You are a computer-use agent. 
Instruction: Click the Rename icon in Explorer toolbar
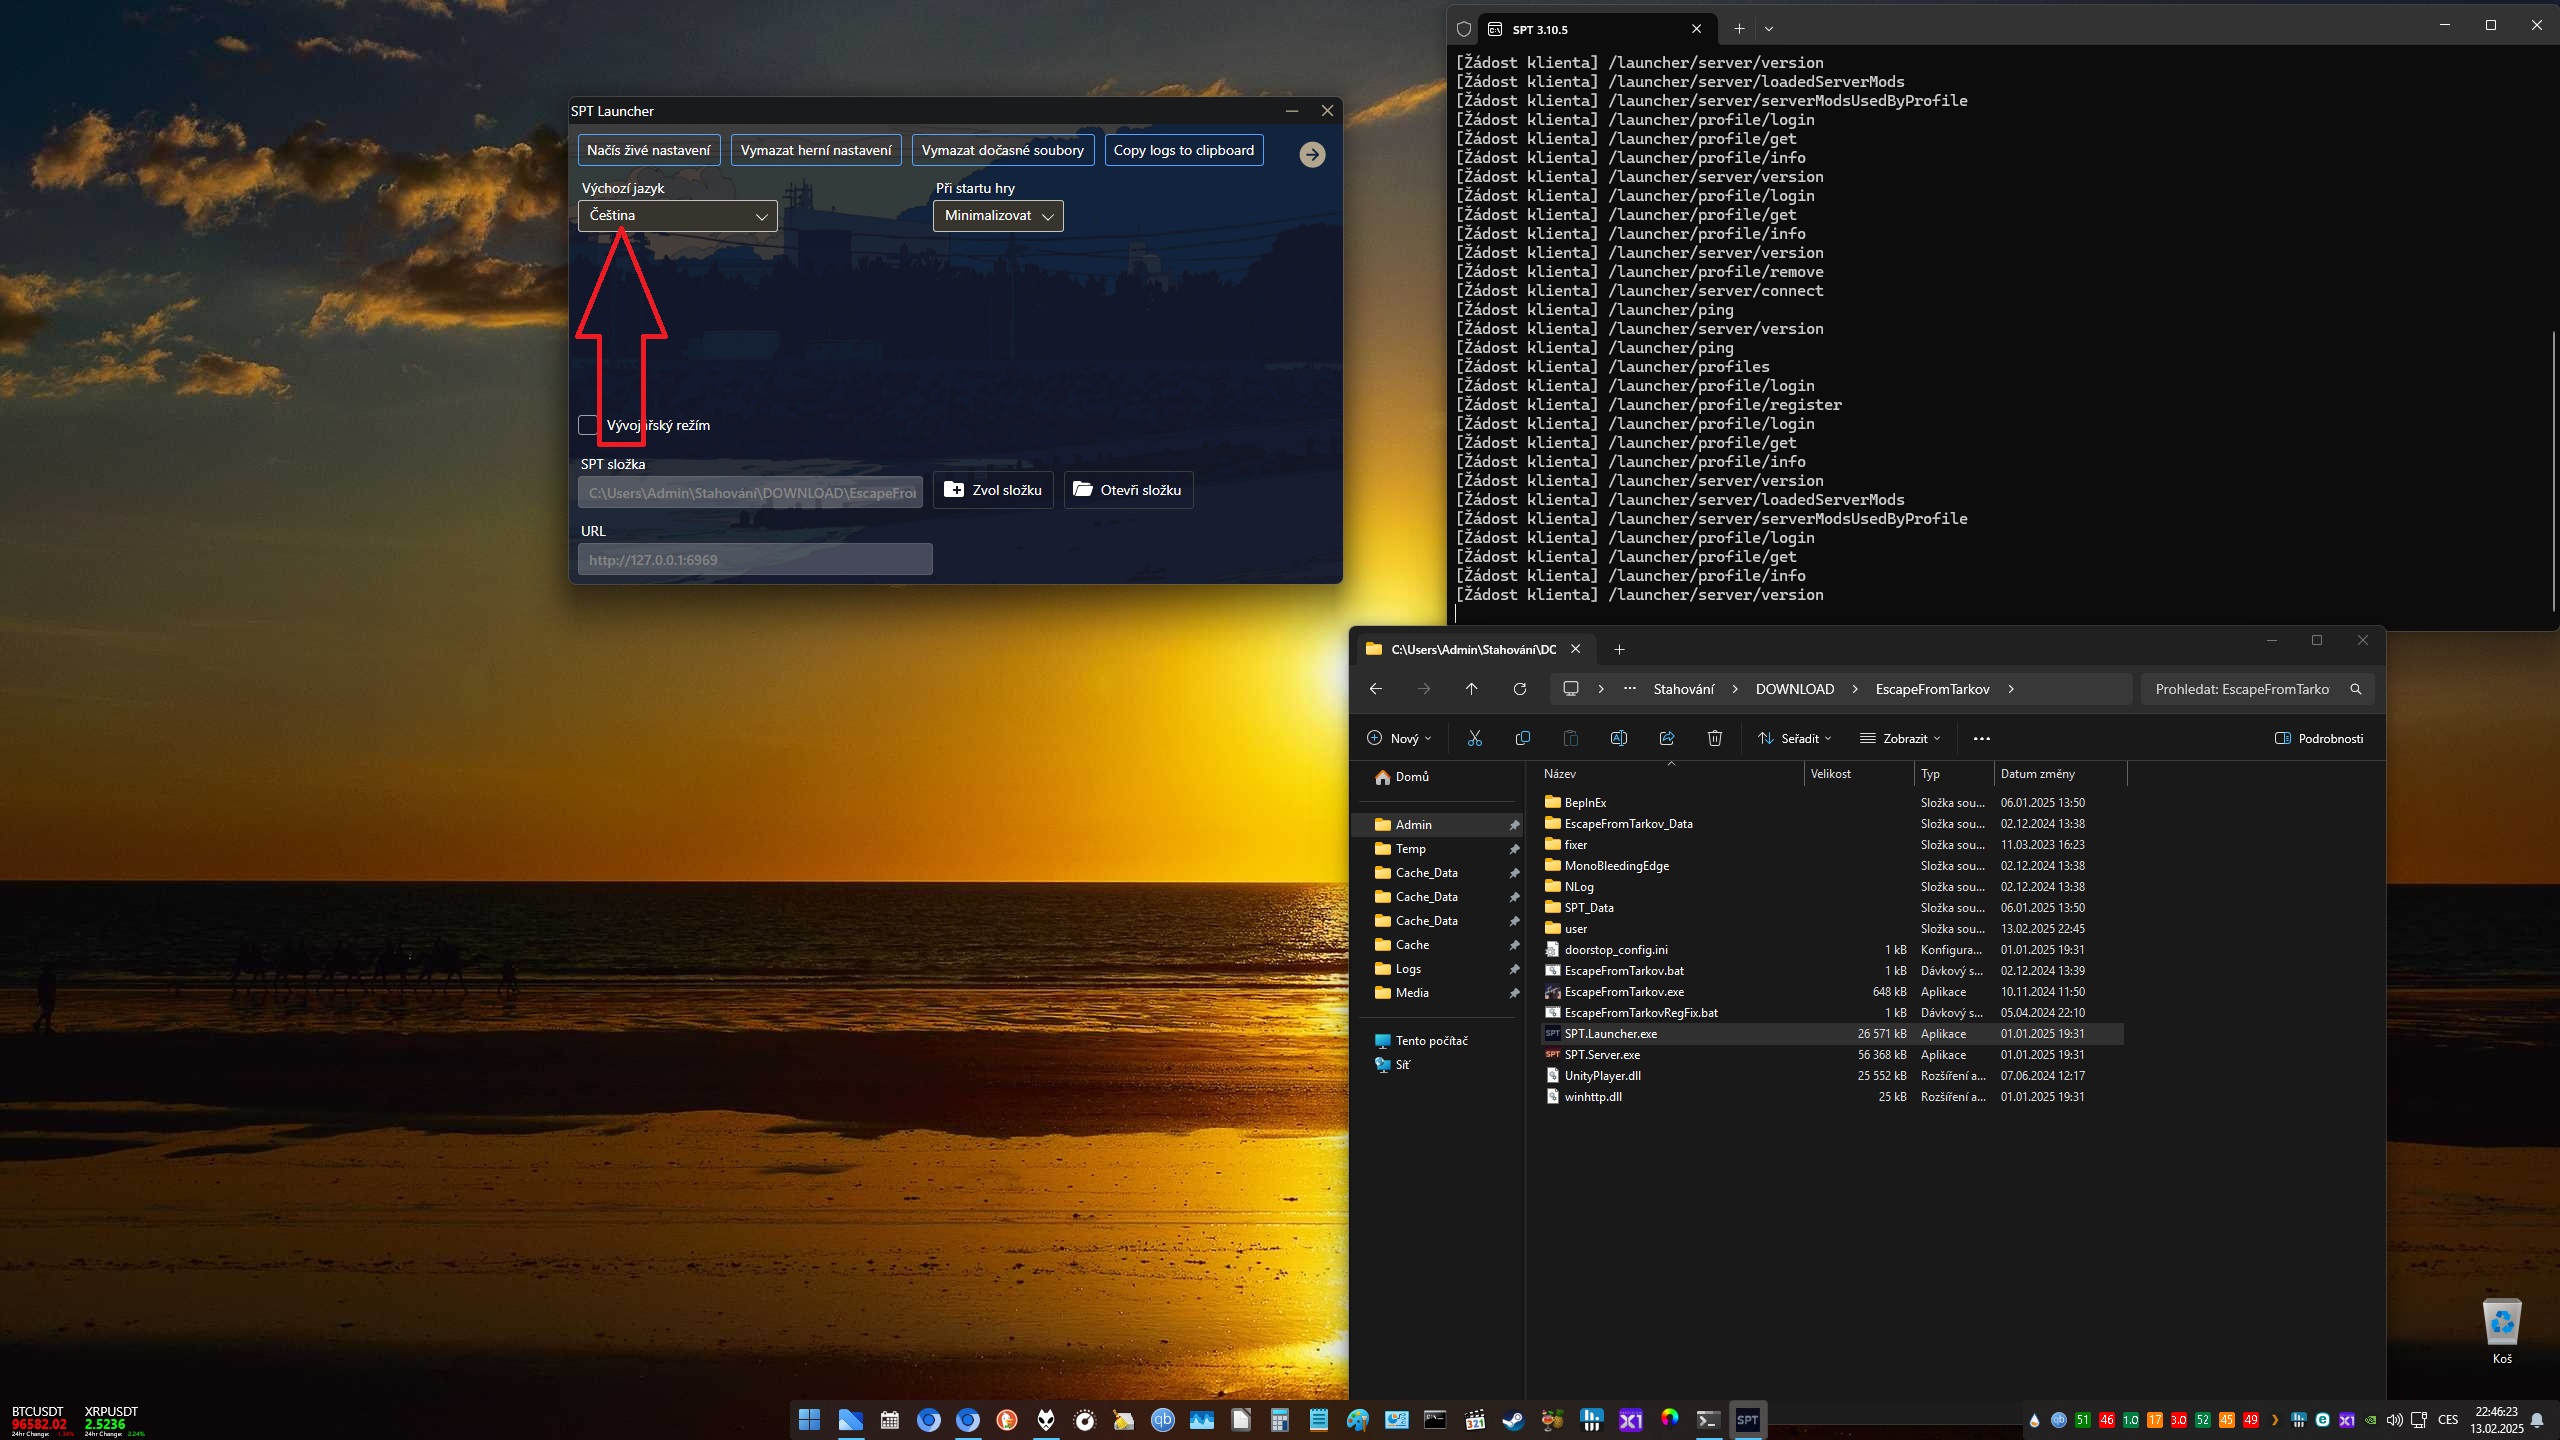coord(1618,738)
